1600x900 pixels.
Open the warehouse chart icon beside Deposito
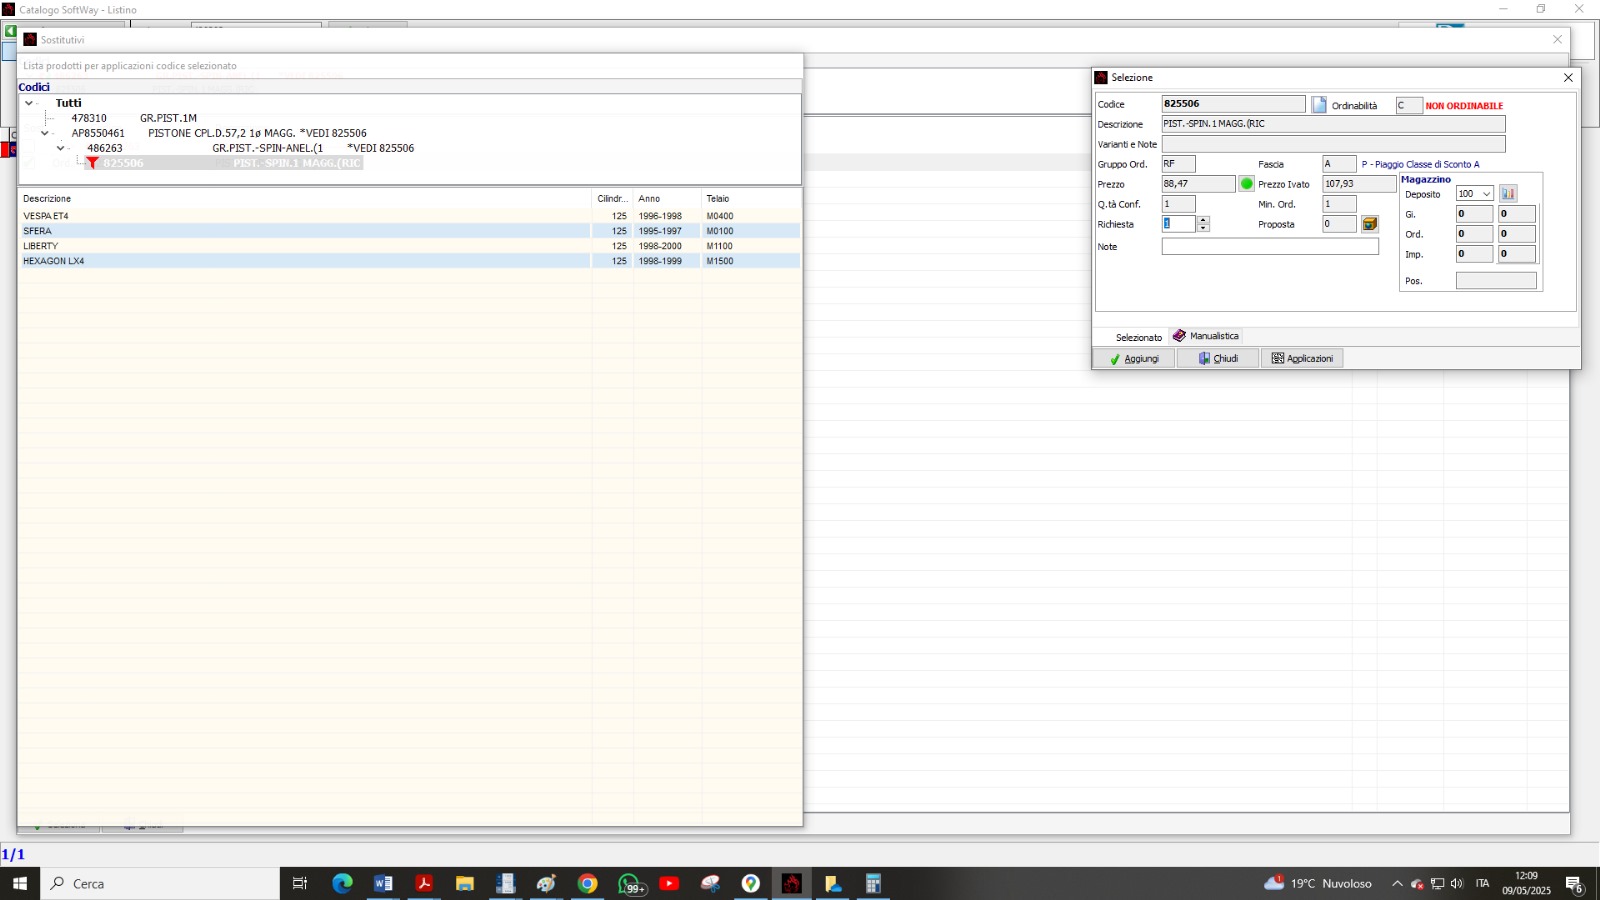coord(1508,194)
